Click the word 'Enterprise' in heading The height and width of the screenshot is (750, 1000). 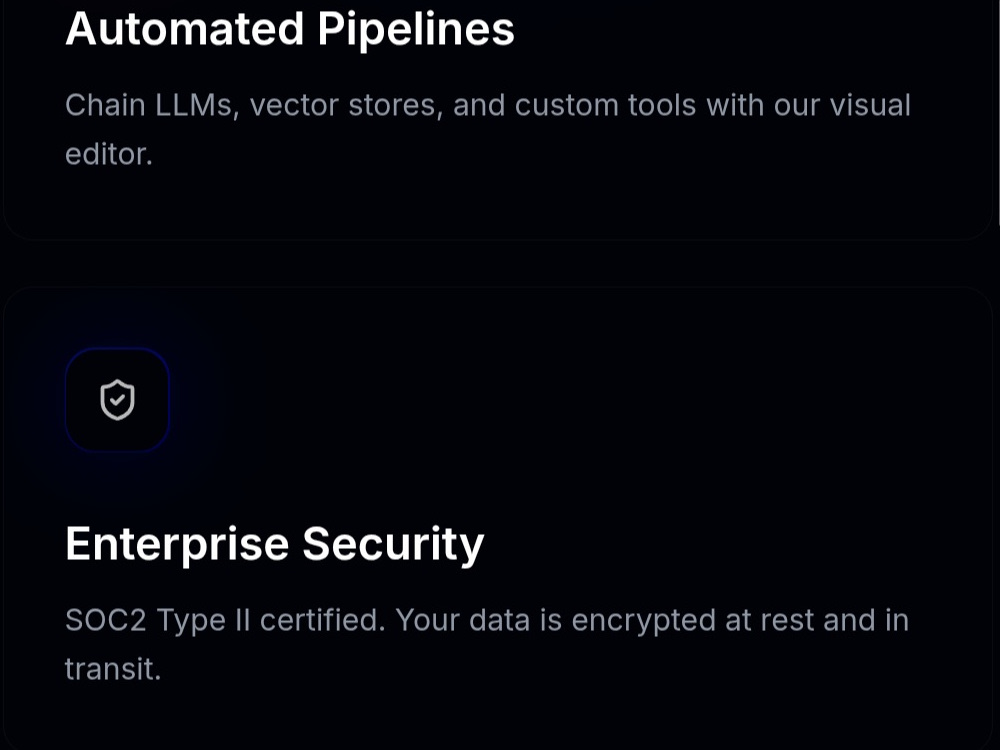(177, 545)
